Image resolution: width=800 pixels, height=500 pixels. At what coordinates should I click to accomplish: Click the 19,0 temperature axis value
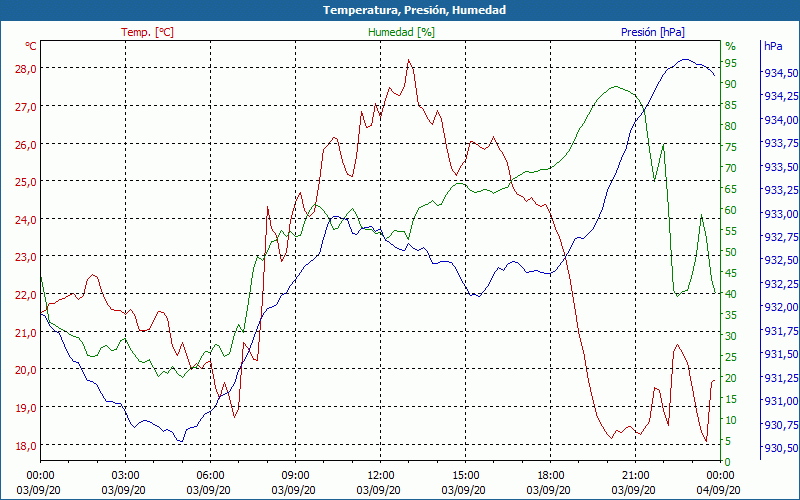click(26, 408)
